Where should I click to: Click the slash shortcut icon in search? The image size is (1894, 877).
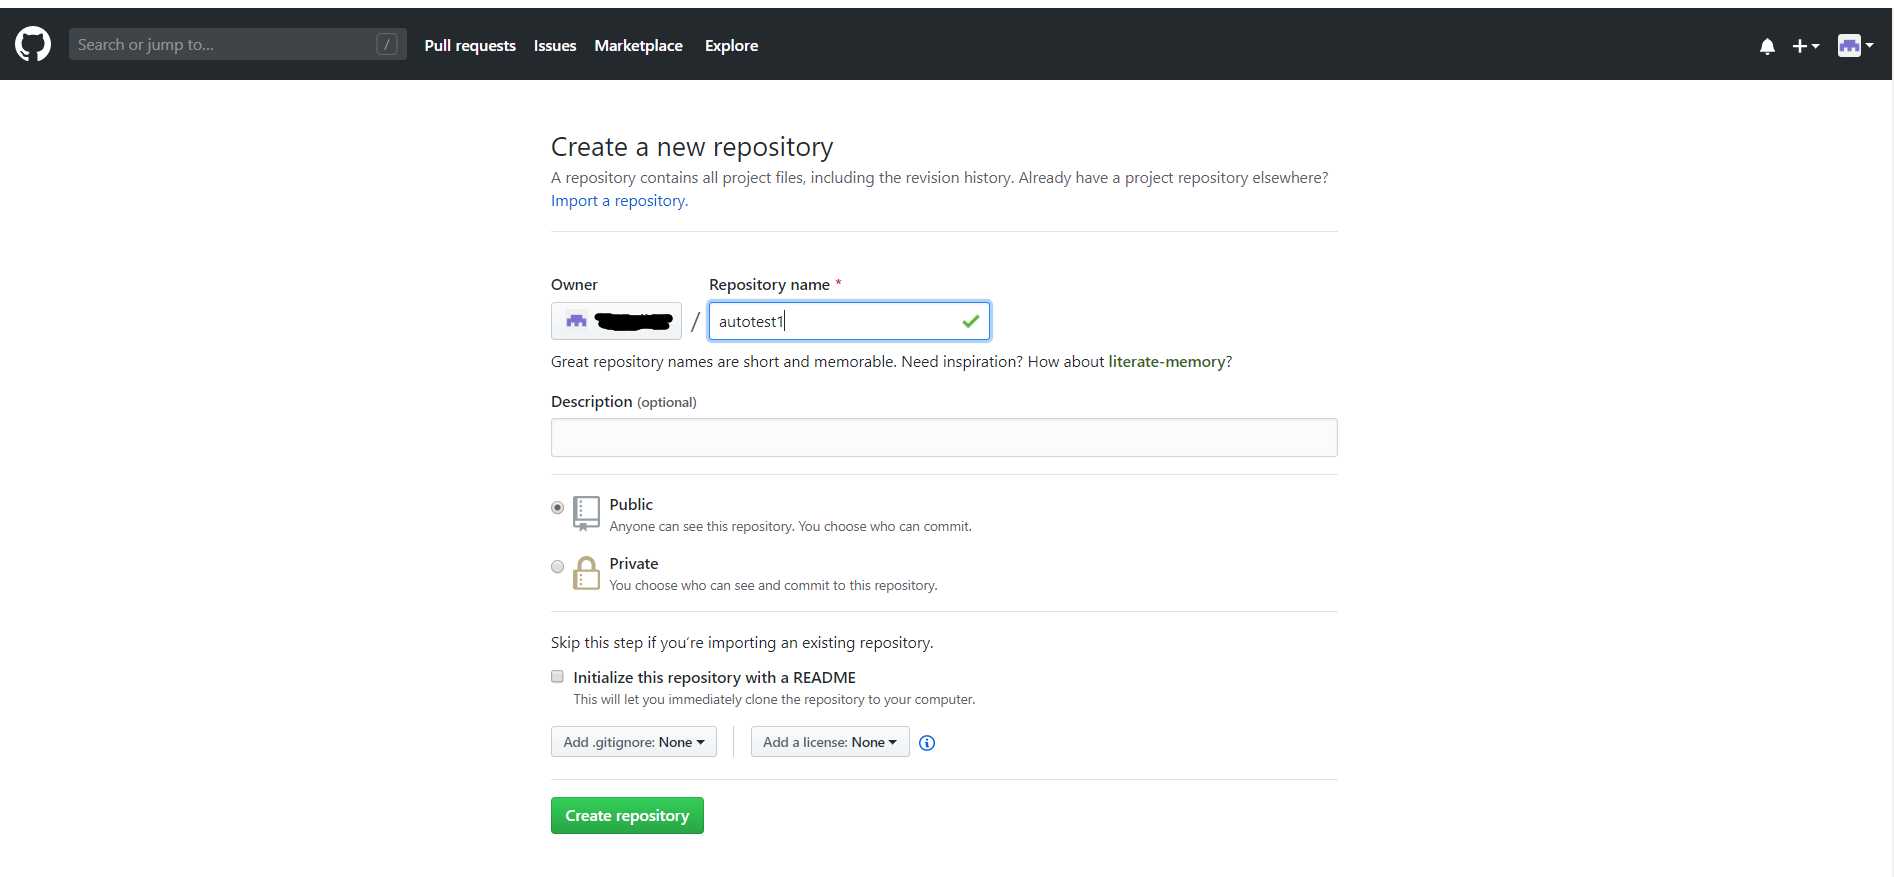tap(387, 44)
